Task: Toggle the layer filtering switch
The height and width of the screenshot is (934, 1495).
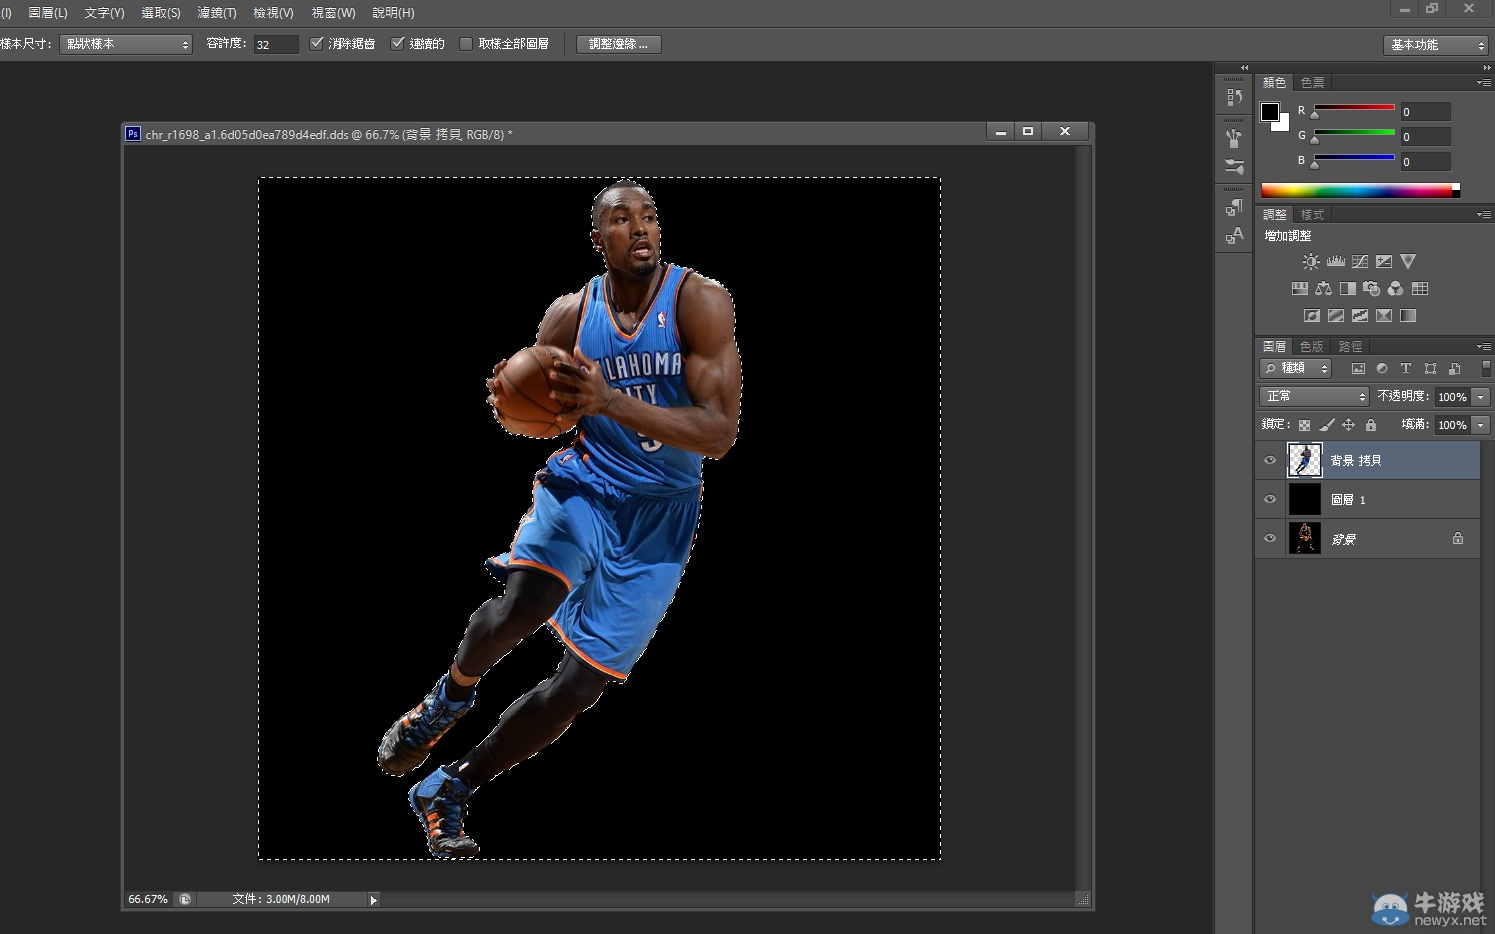Action: pos(1486,368)
